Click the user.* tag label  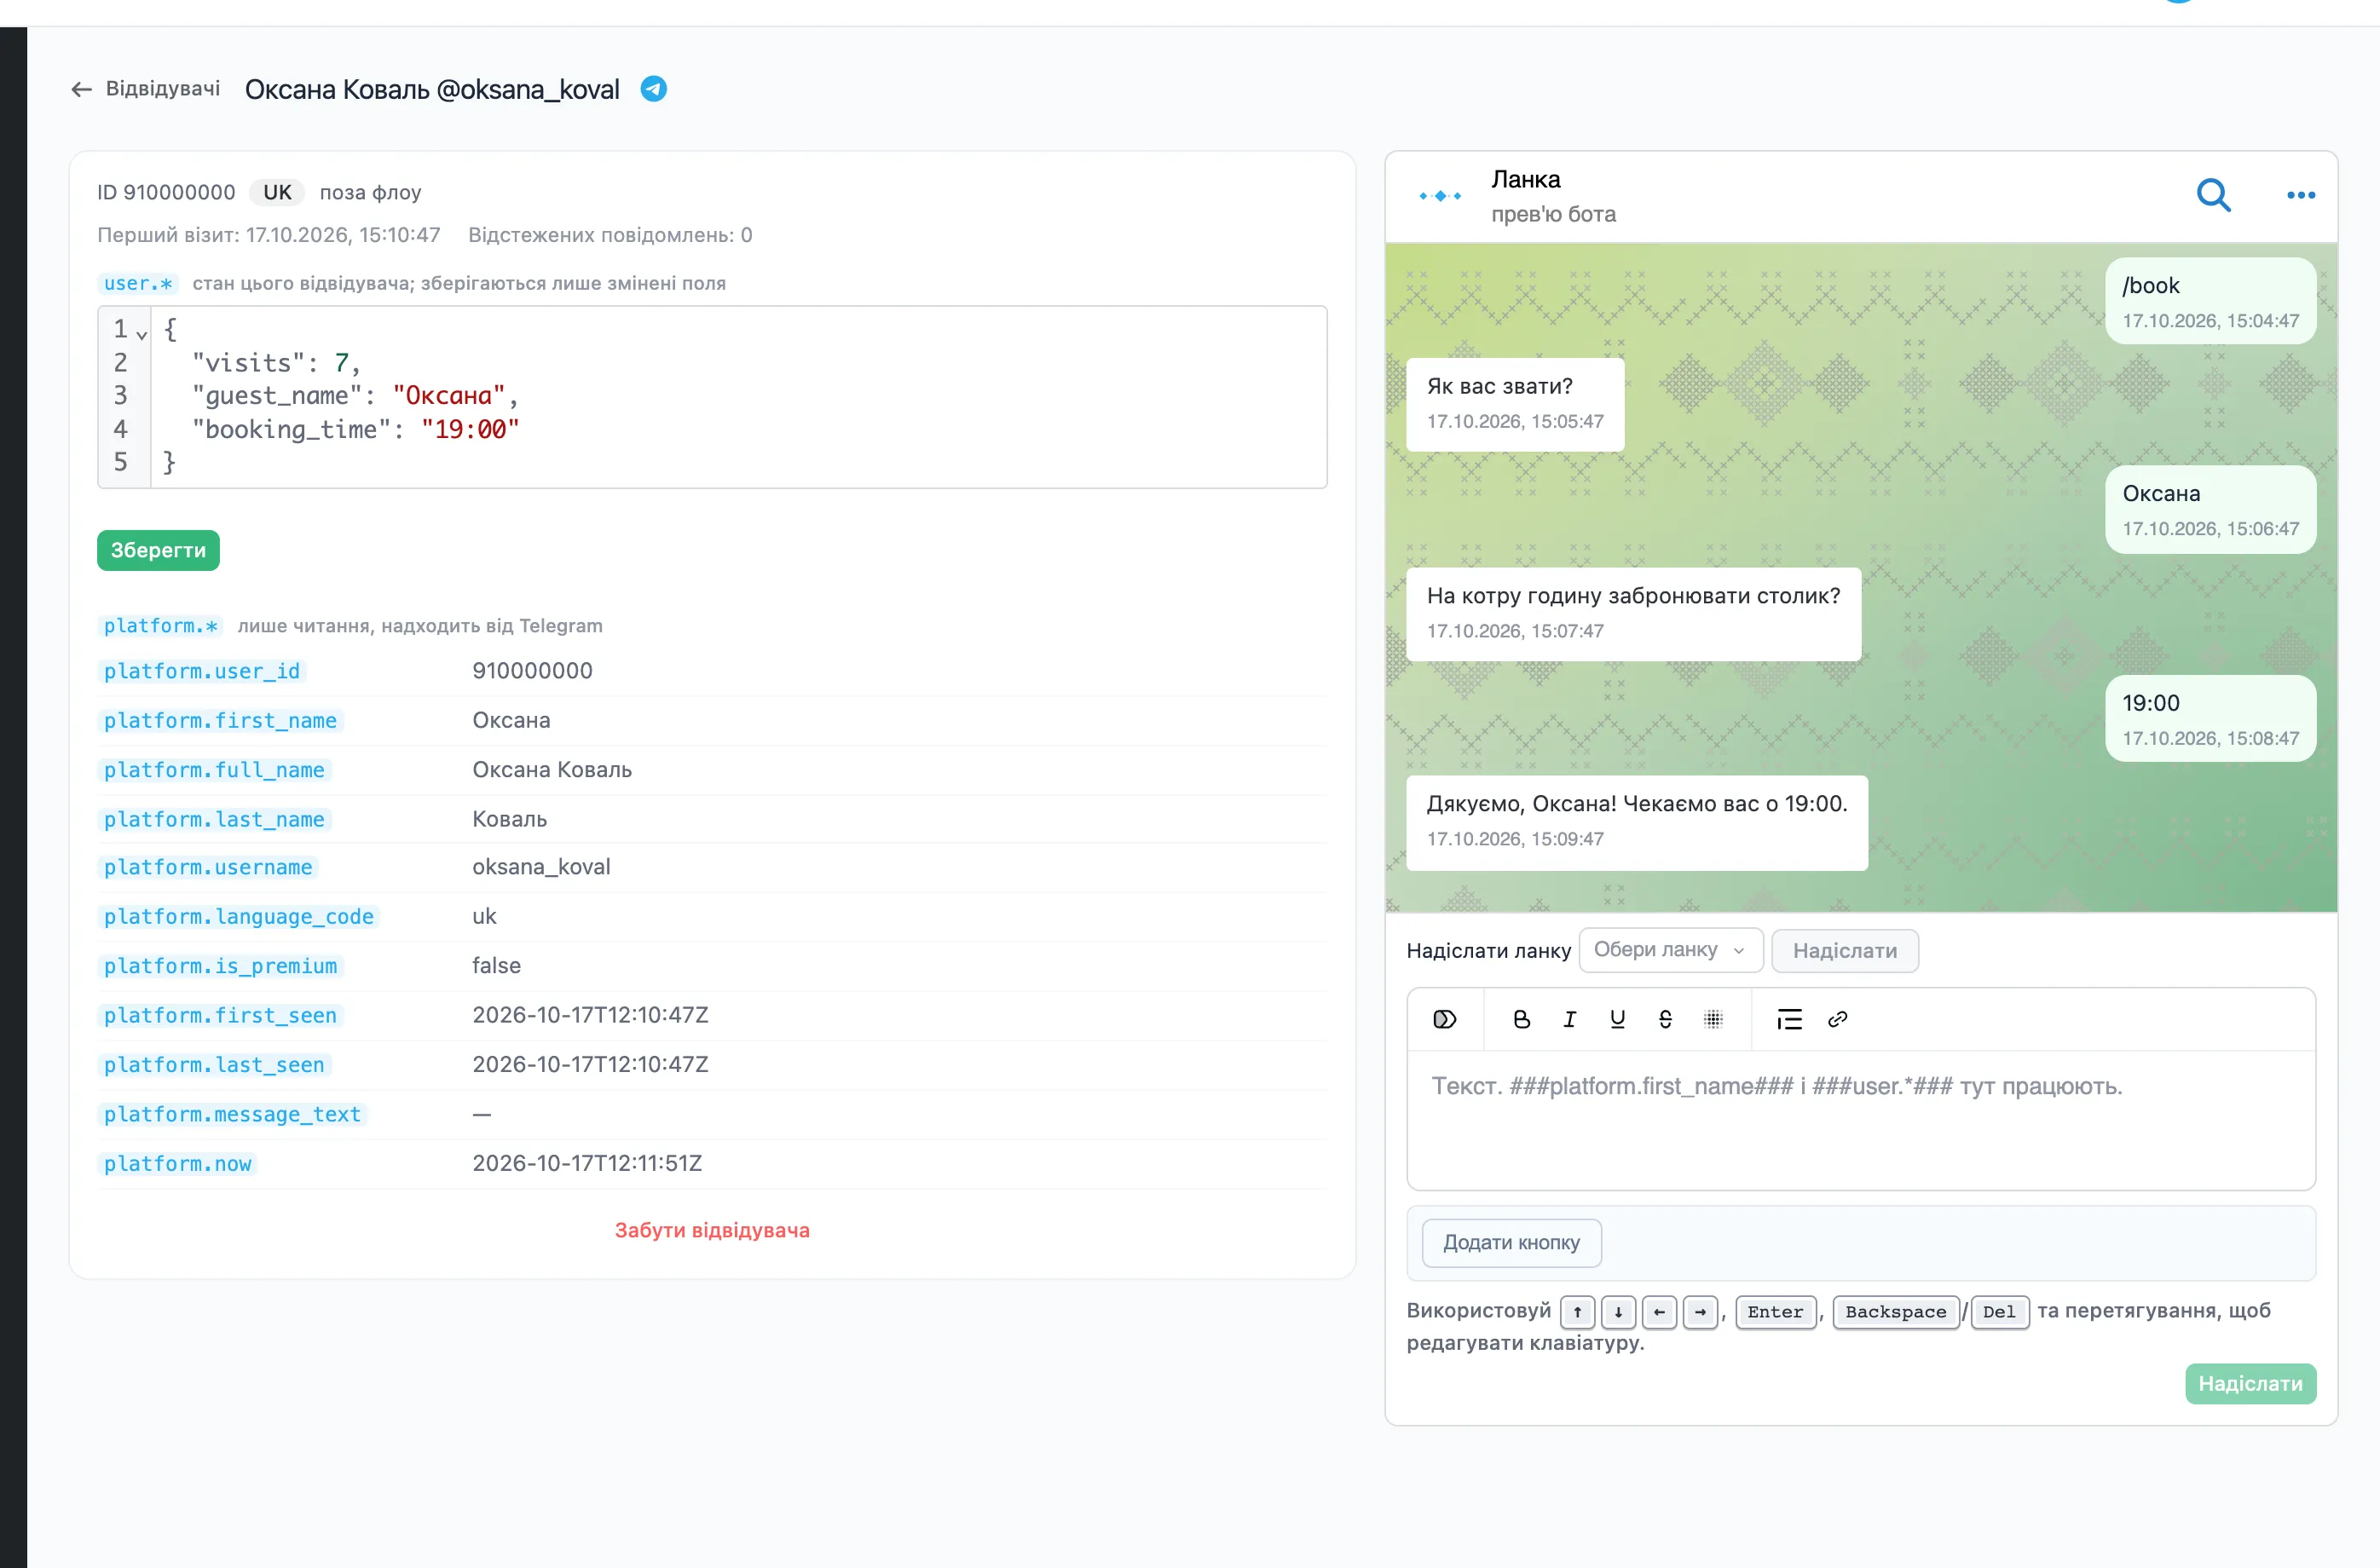[138, 283]
